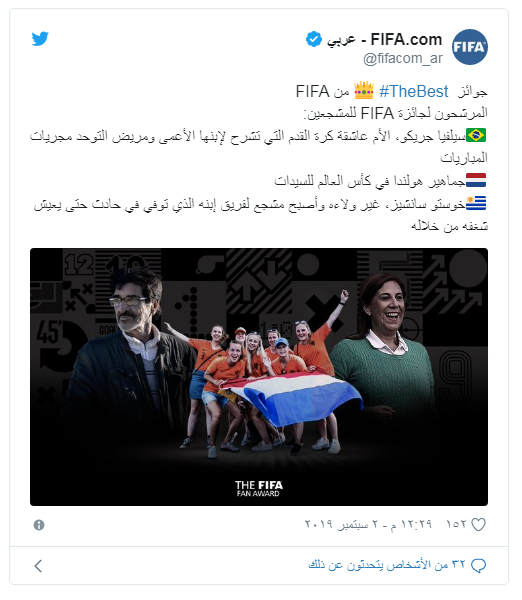
Task: Expand the conversation with chevron arrow
Action: [x=38, y=566]
